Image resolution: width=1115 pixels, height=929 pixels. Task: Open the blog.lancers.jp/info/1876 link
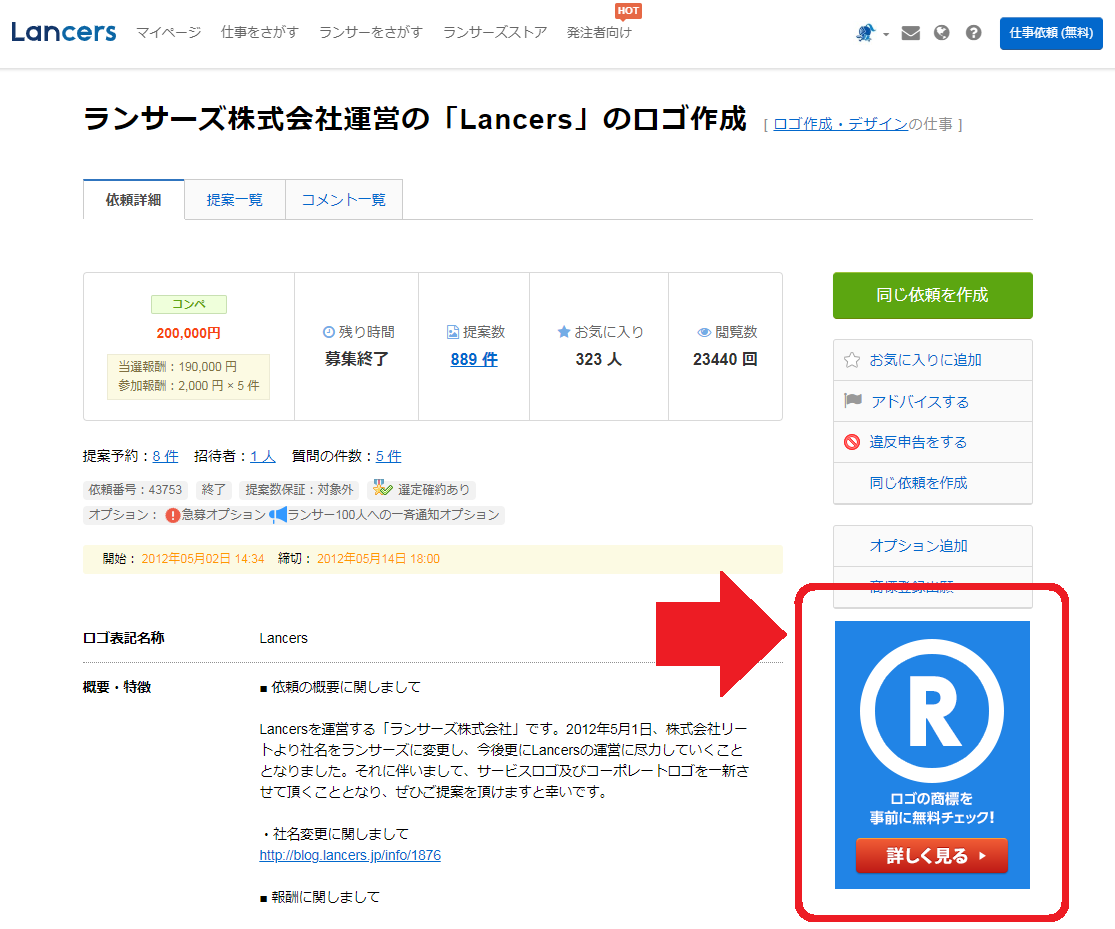click(x=350, y=855)
